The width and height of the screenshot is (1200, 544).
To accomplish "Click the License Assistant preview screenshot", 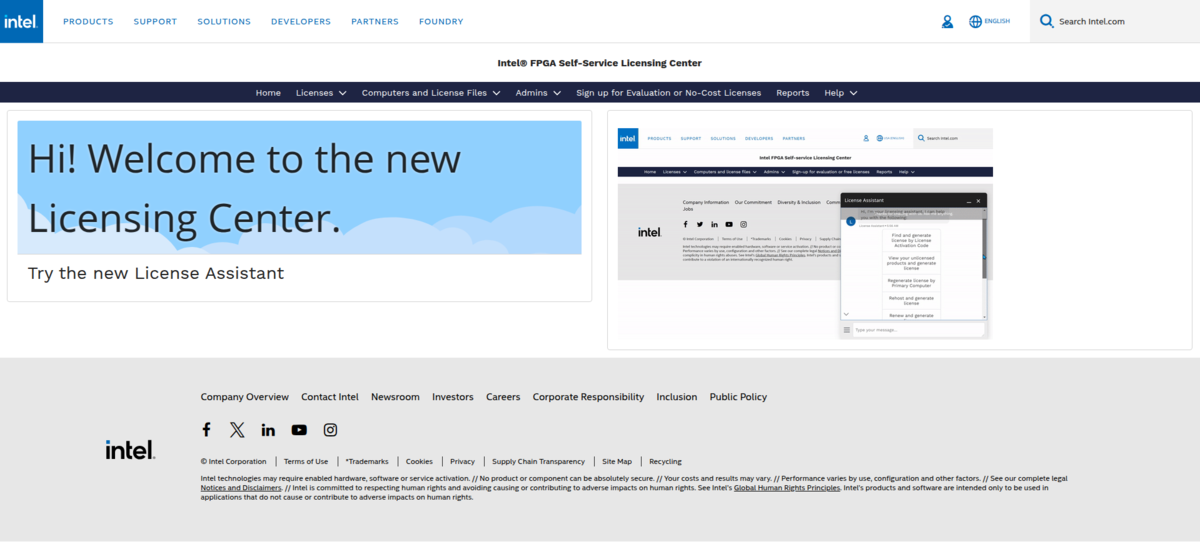I will tap(805, 233).
